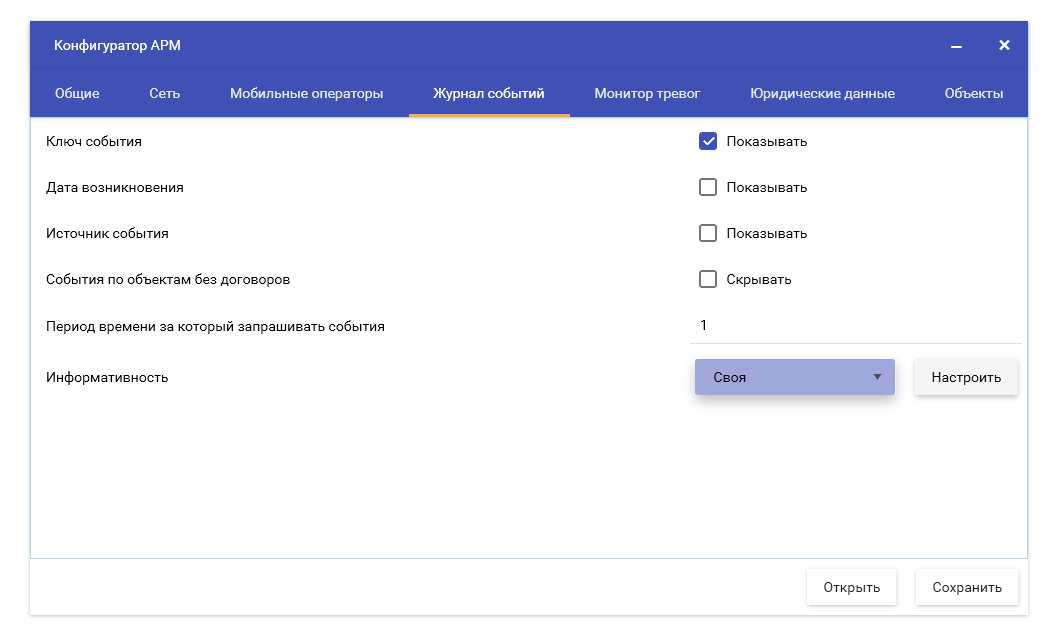Screen dimensions: 1063x640
Task: Click the Источник события label
Action: (x=107, y=234)
